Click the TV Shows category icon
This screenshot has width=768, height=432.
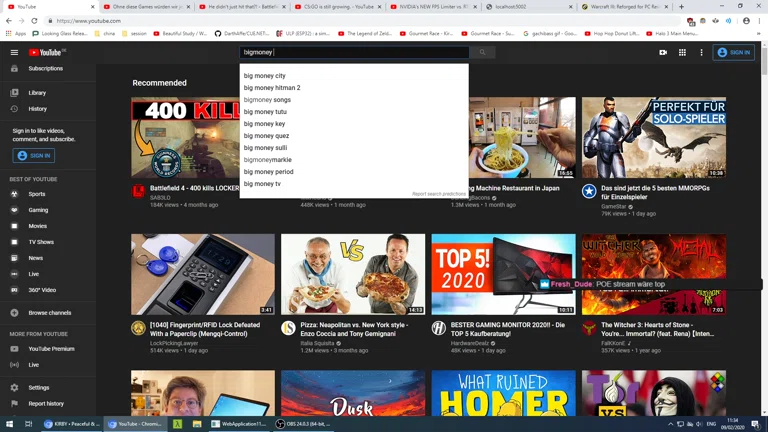pos(14,242)
